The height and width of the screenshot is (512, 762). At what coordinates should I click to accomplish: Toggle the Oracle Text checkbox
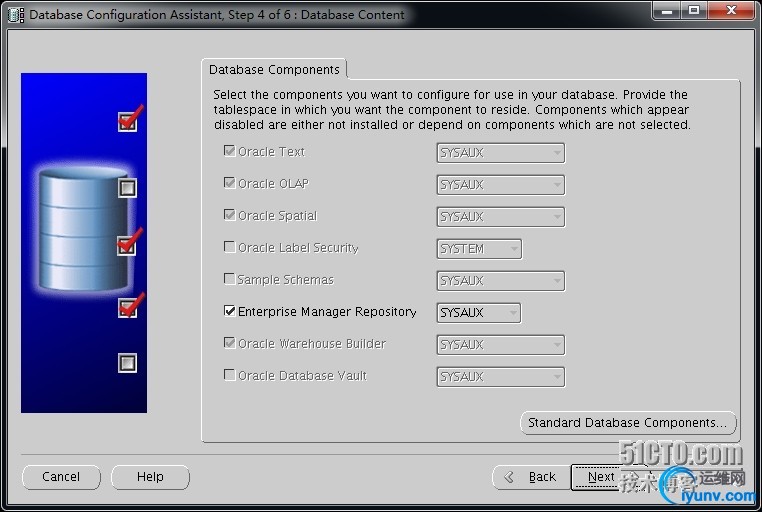(x=229, y=151)
